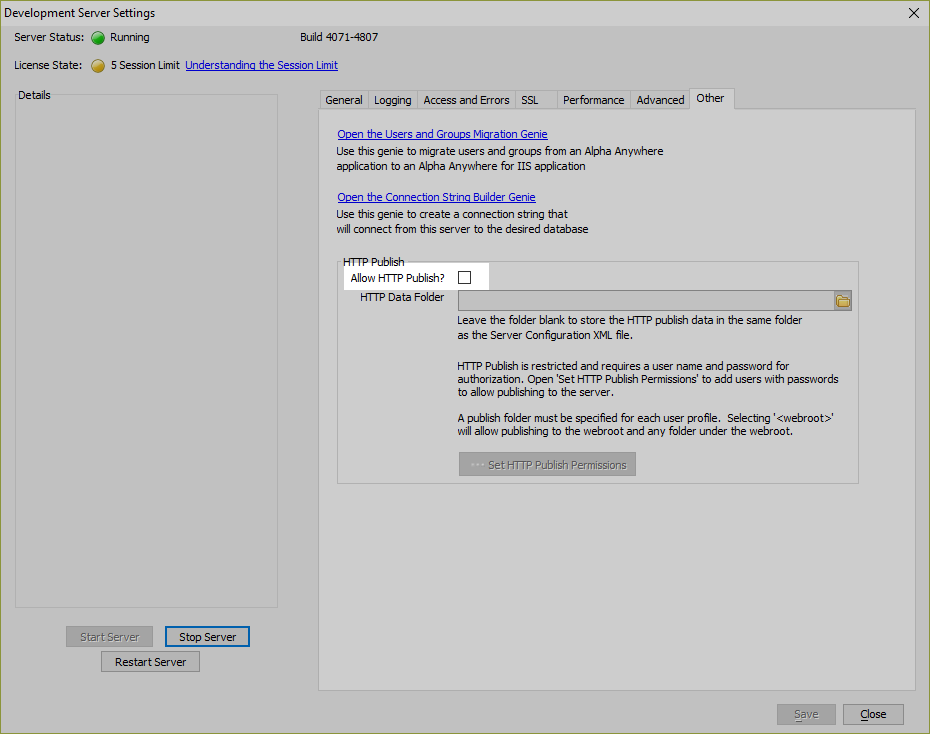Screen dimensions: 930x734
Task: Click the Save button
Action: click(x=807, y=714)
